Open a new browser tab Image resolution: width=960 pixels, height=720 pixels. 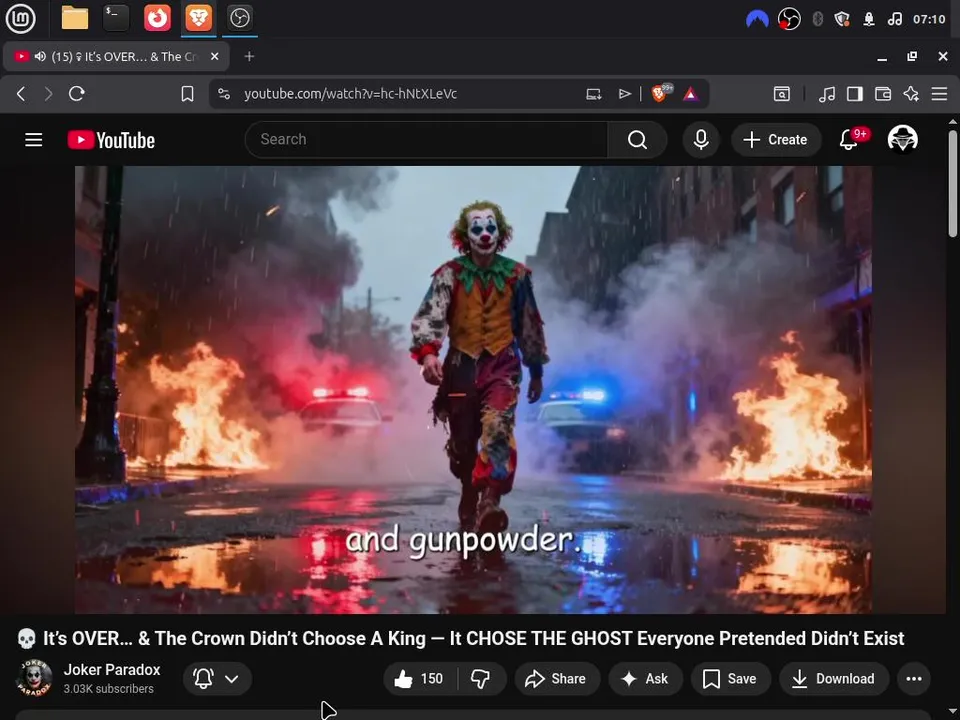click(249, 56)
